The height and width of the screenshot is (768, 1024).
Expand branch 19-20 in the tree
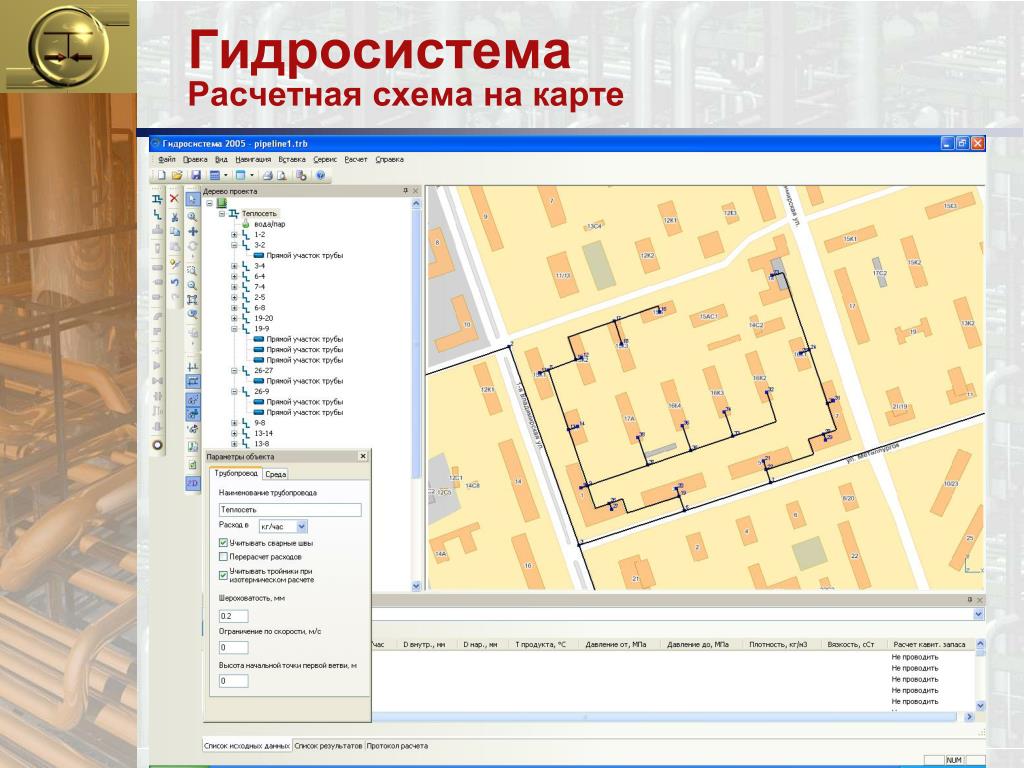click(234, 318)
